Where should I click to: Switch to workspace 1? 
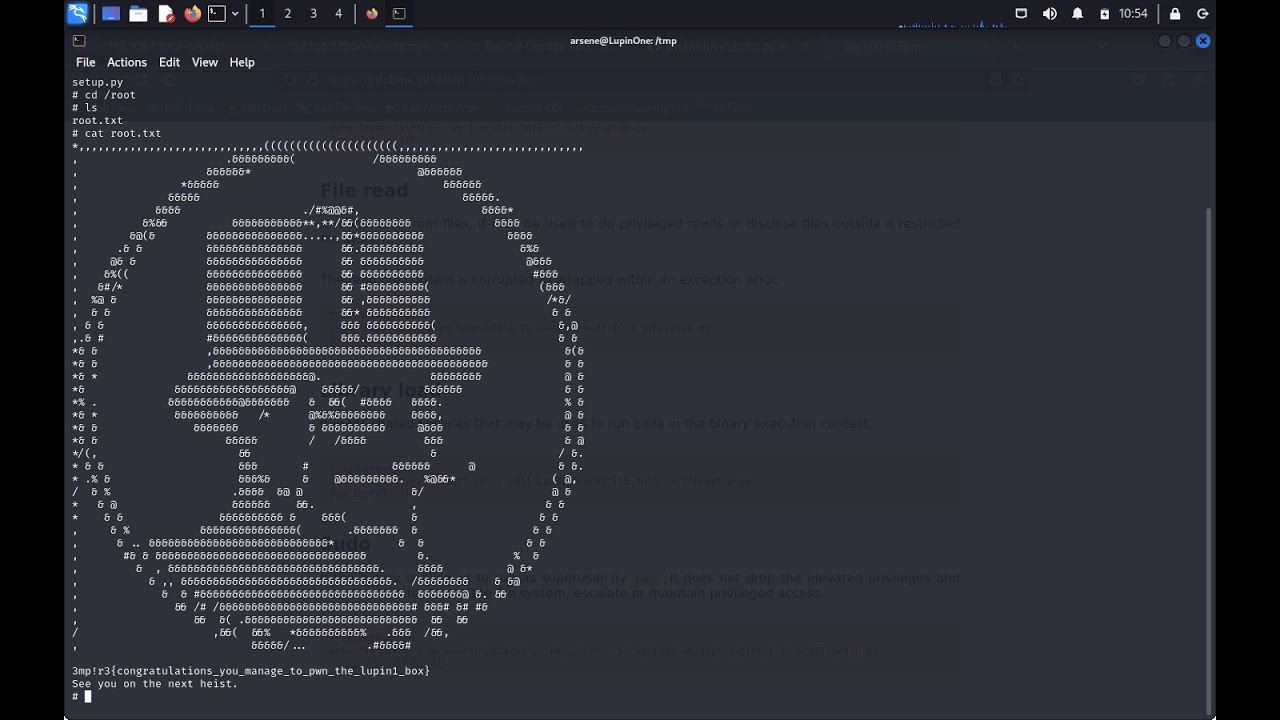[262, 14]
